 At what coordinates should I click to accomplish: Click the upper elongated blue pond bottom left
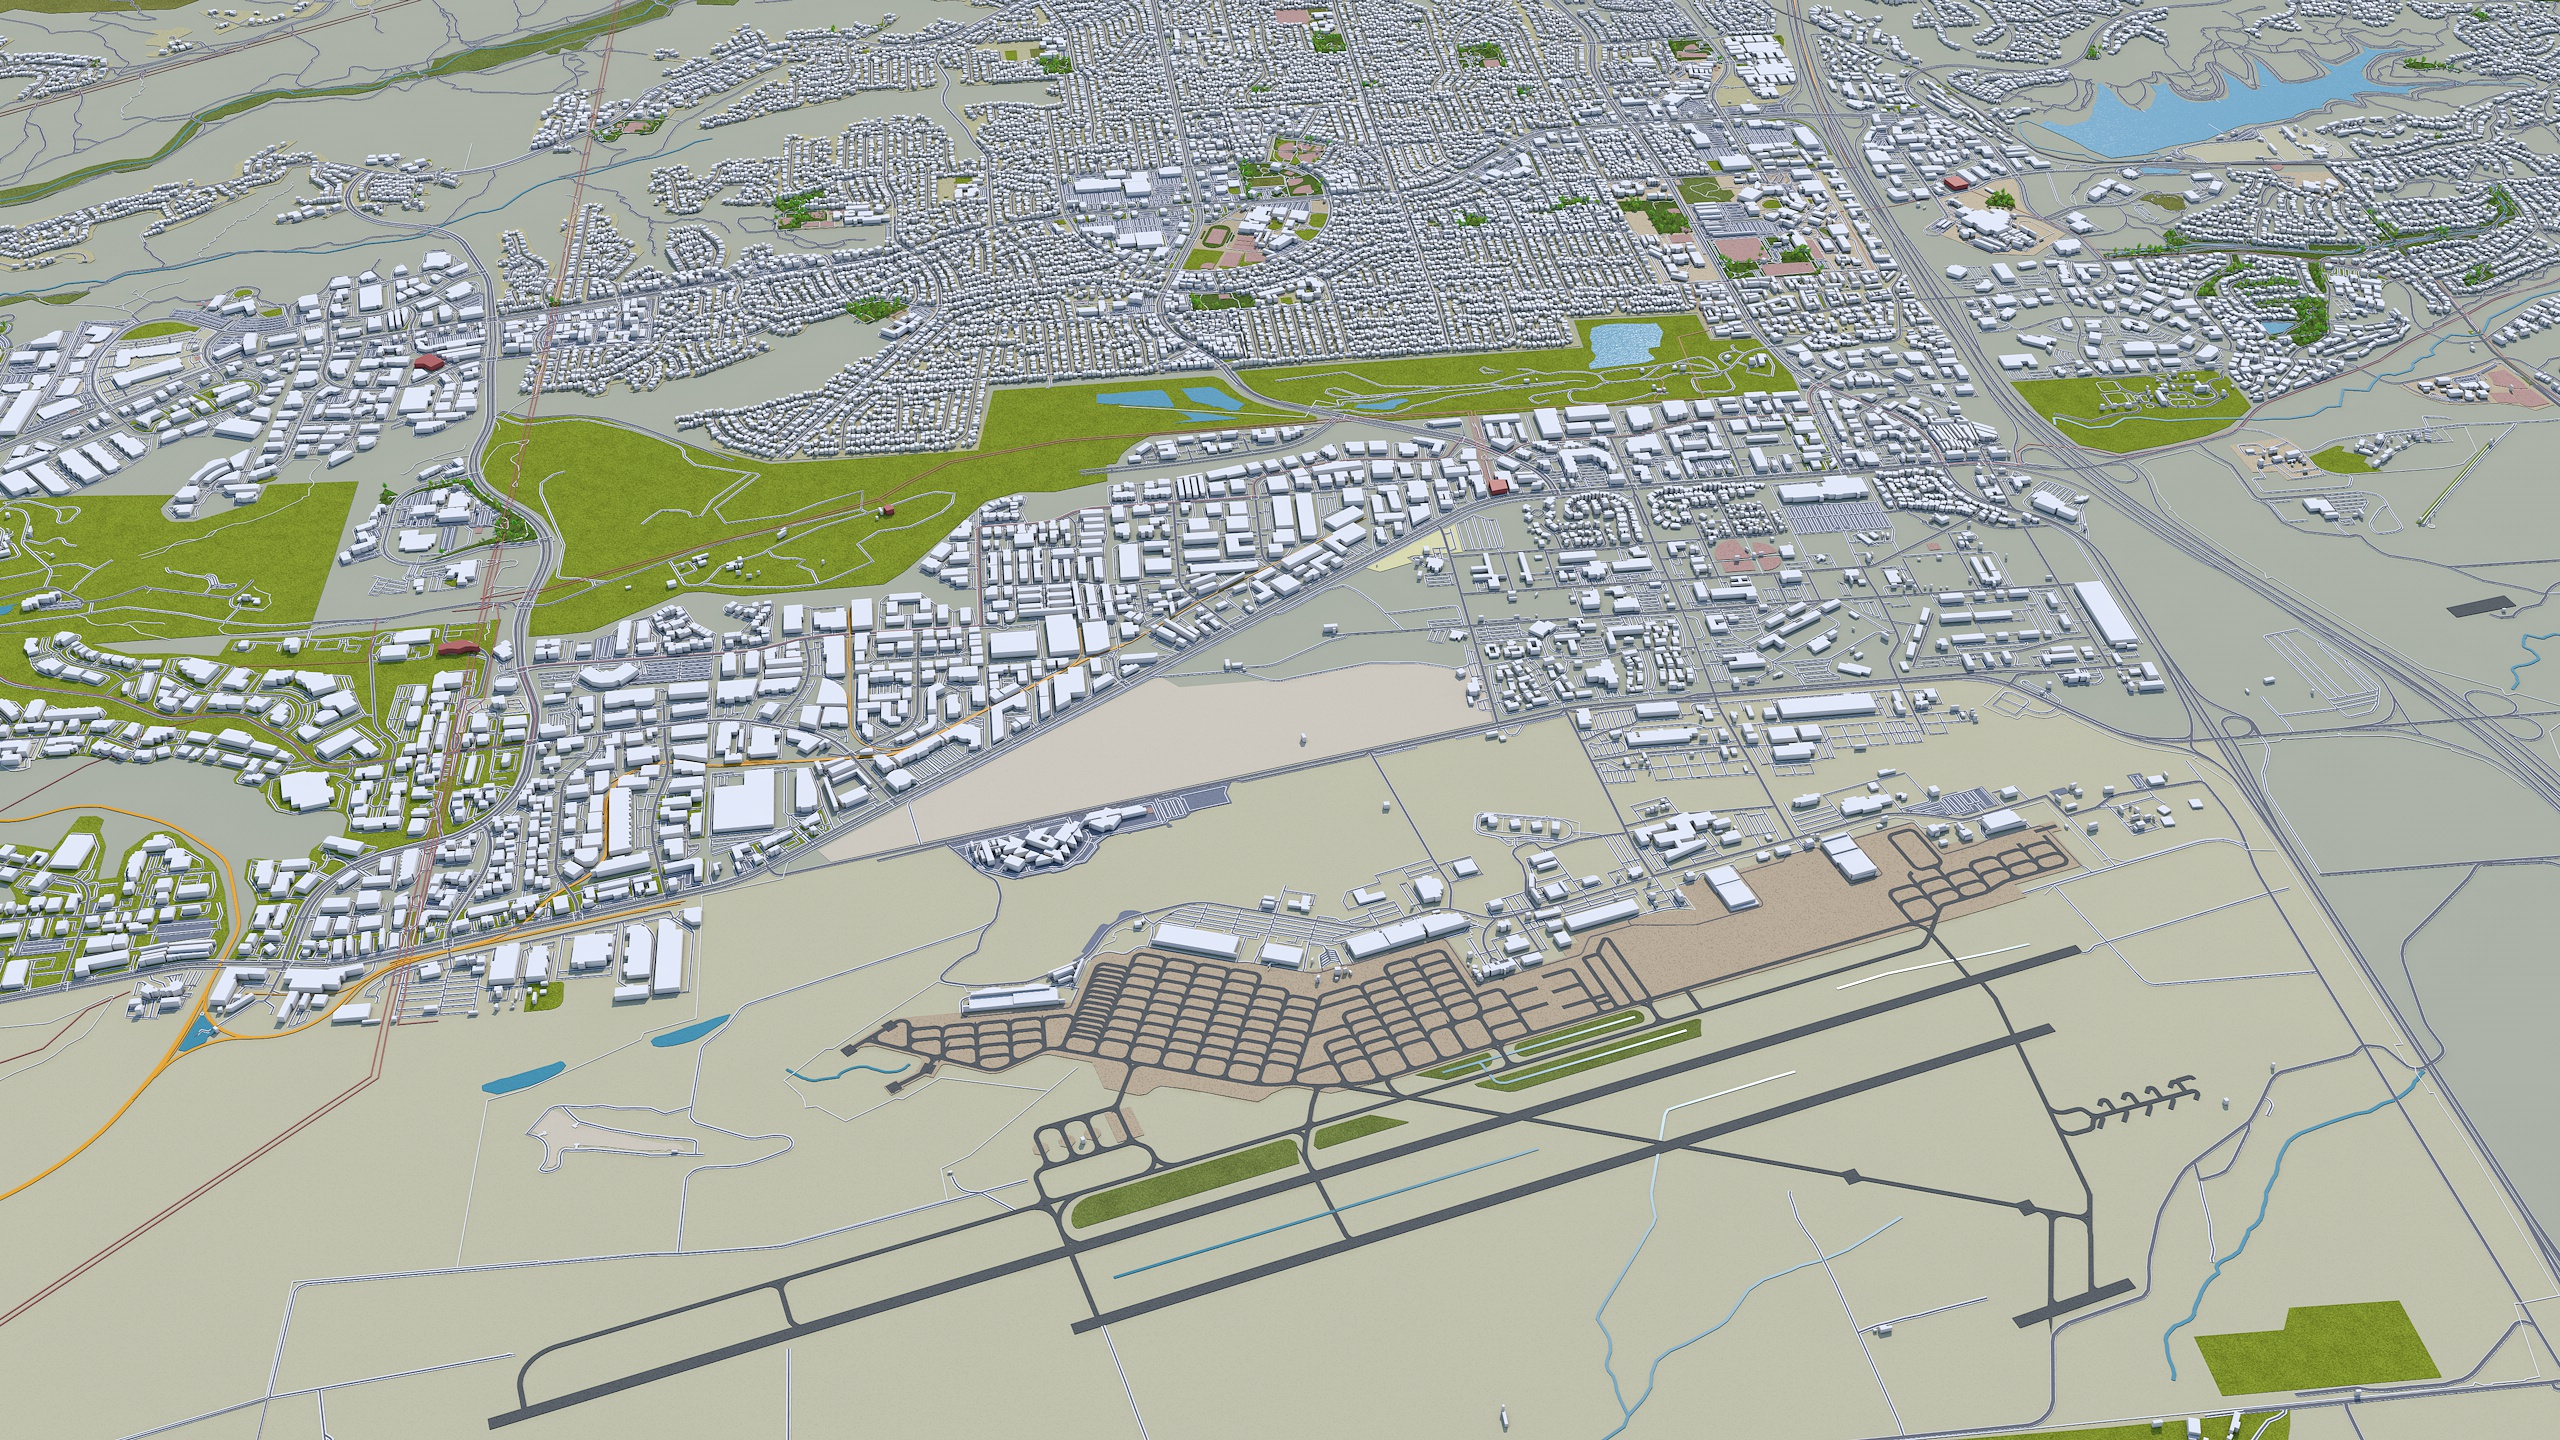pos(690,1031)
